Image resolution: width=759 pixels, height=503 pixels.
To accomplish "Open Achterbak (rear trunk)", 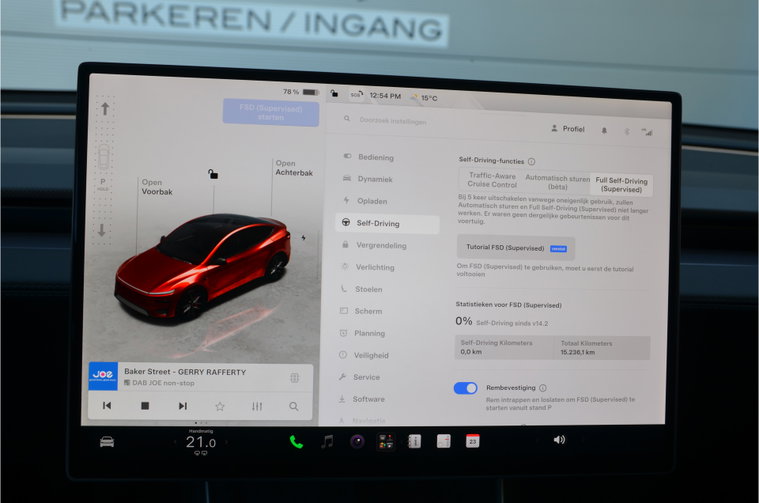I will tap(294, 168).
